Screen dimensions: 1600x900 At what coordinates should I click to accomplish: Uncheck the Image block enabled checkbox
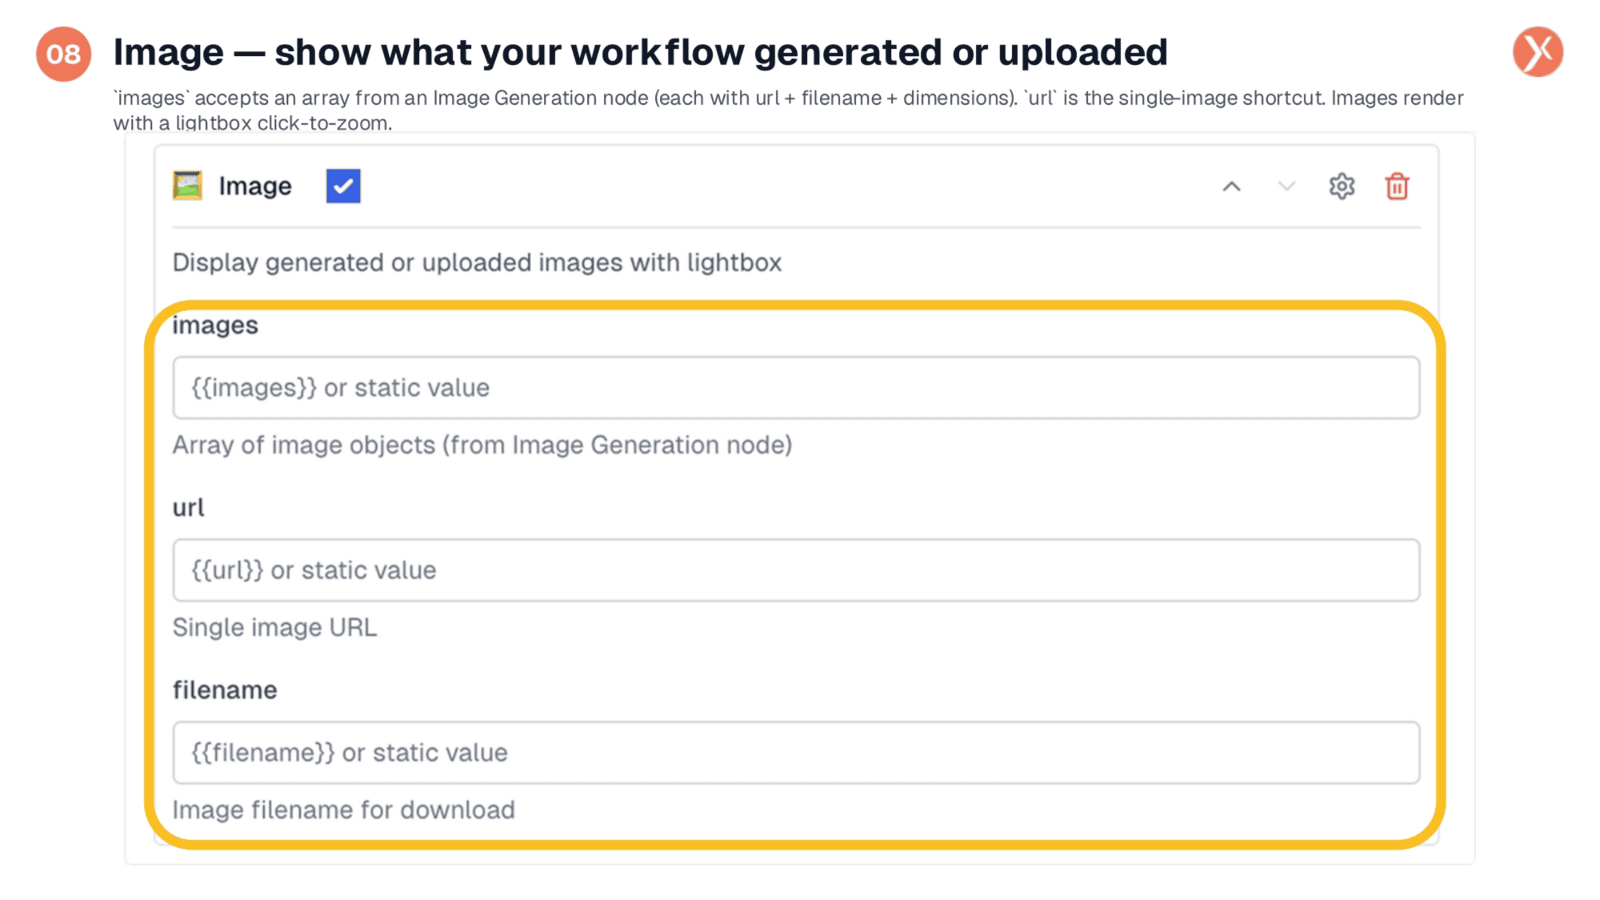click(343, 186)
